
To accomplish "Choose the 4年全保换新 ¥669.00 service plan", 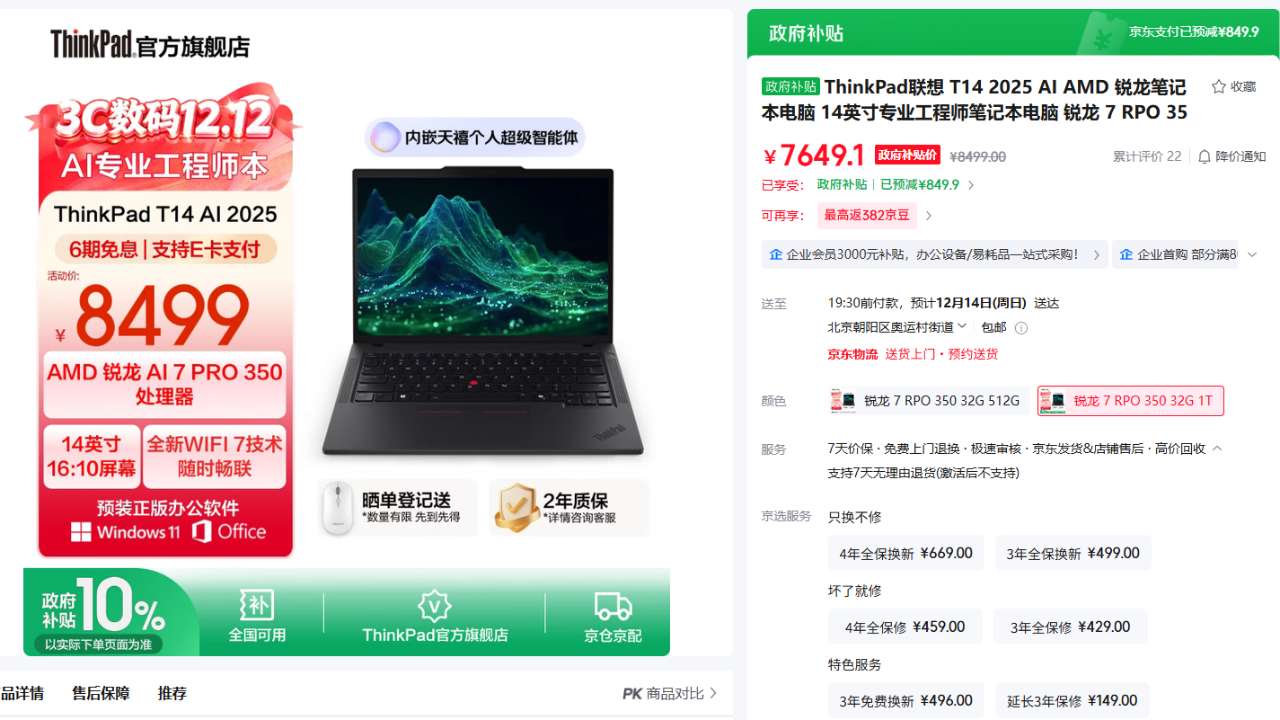I will tap(906, 553).
